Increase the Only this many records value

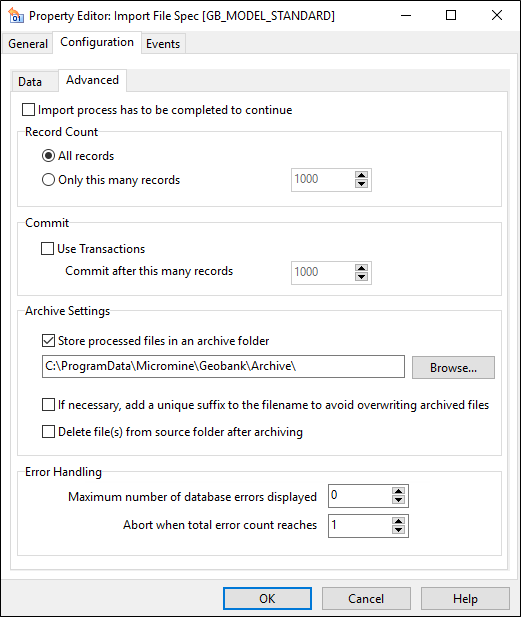pyautogui.click(x=361, y=175)
